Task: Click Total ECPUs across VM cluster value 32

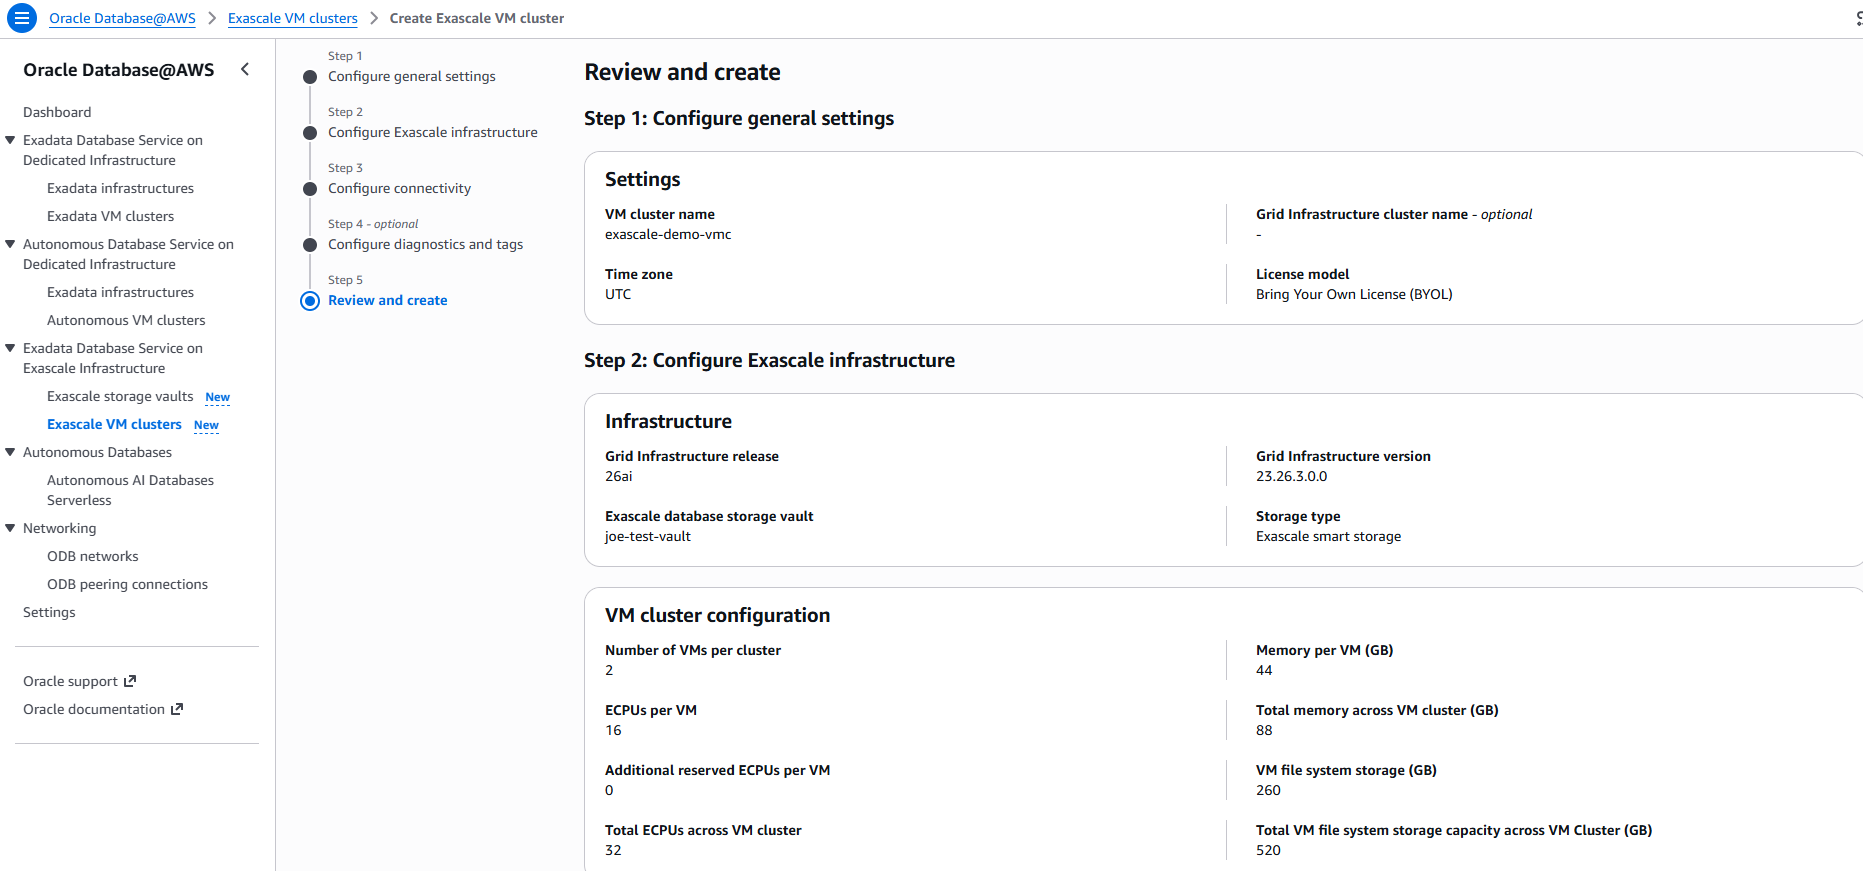Action: coord(613,850)
